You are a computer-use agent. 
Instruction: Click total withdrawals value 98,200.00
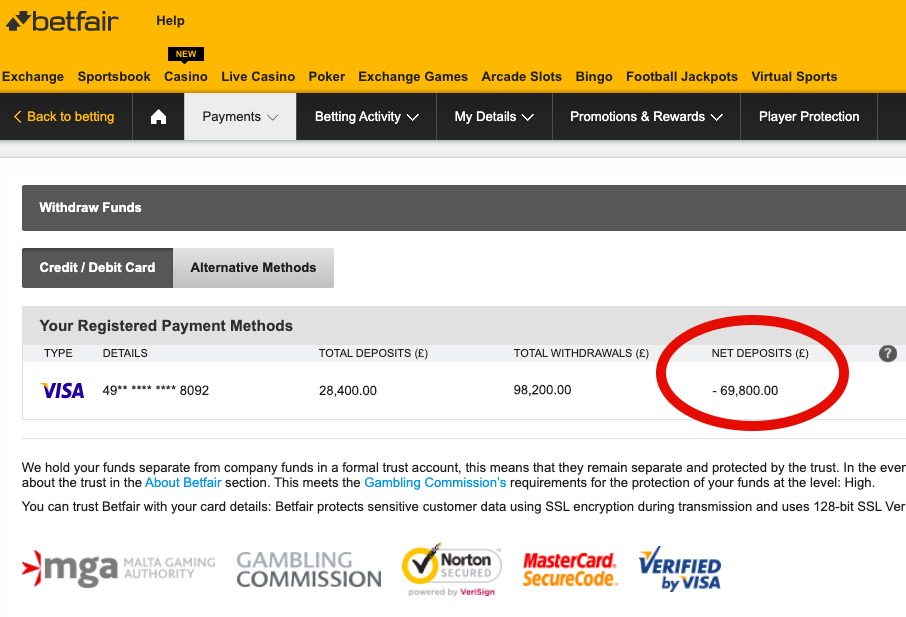[x=543, y=390]
